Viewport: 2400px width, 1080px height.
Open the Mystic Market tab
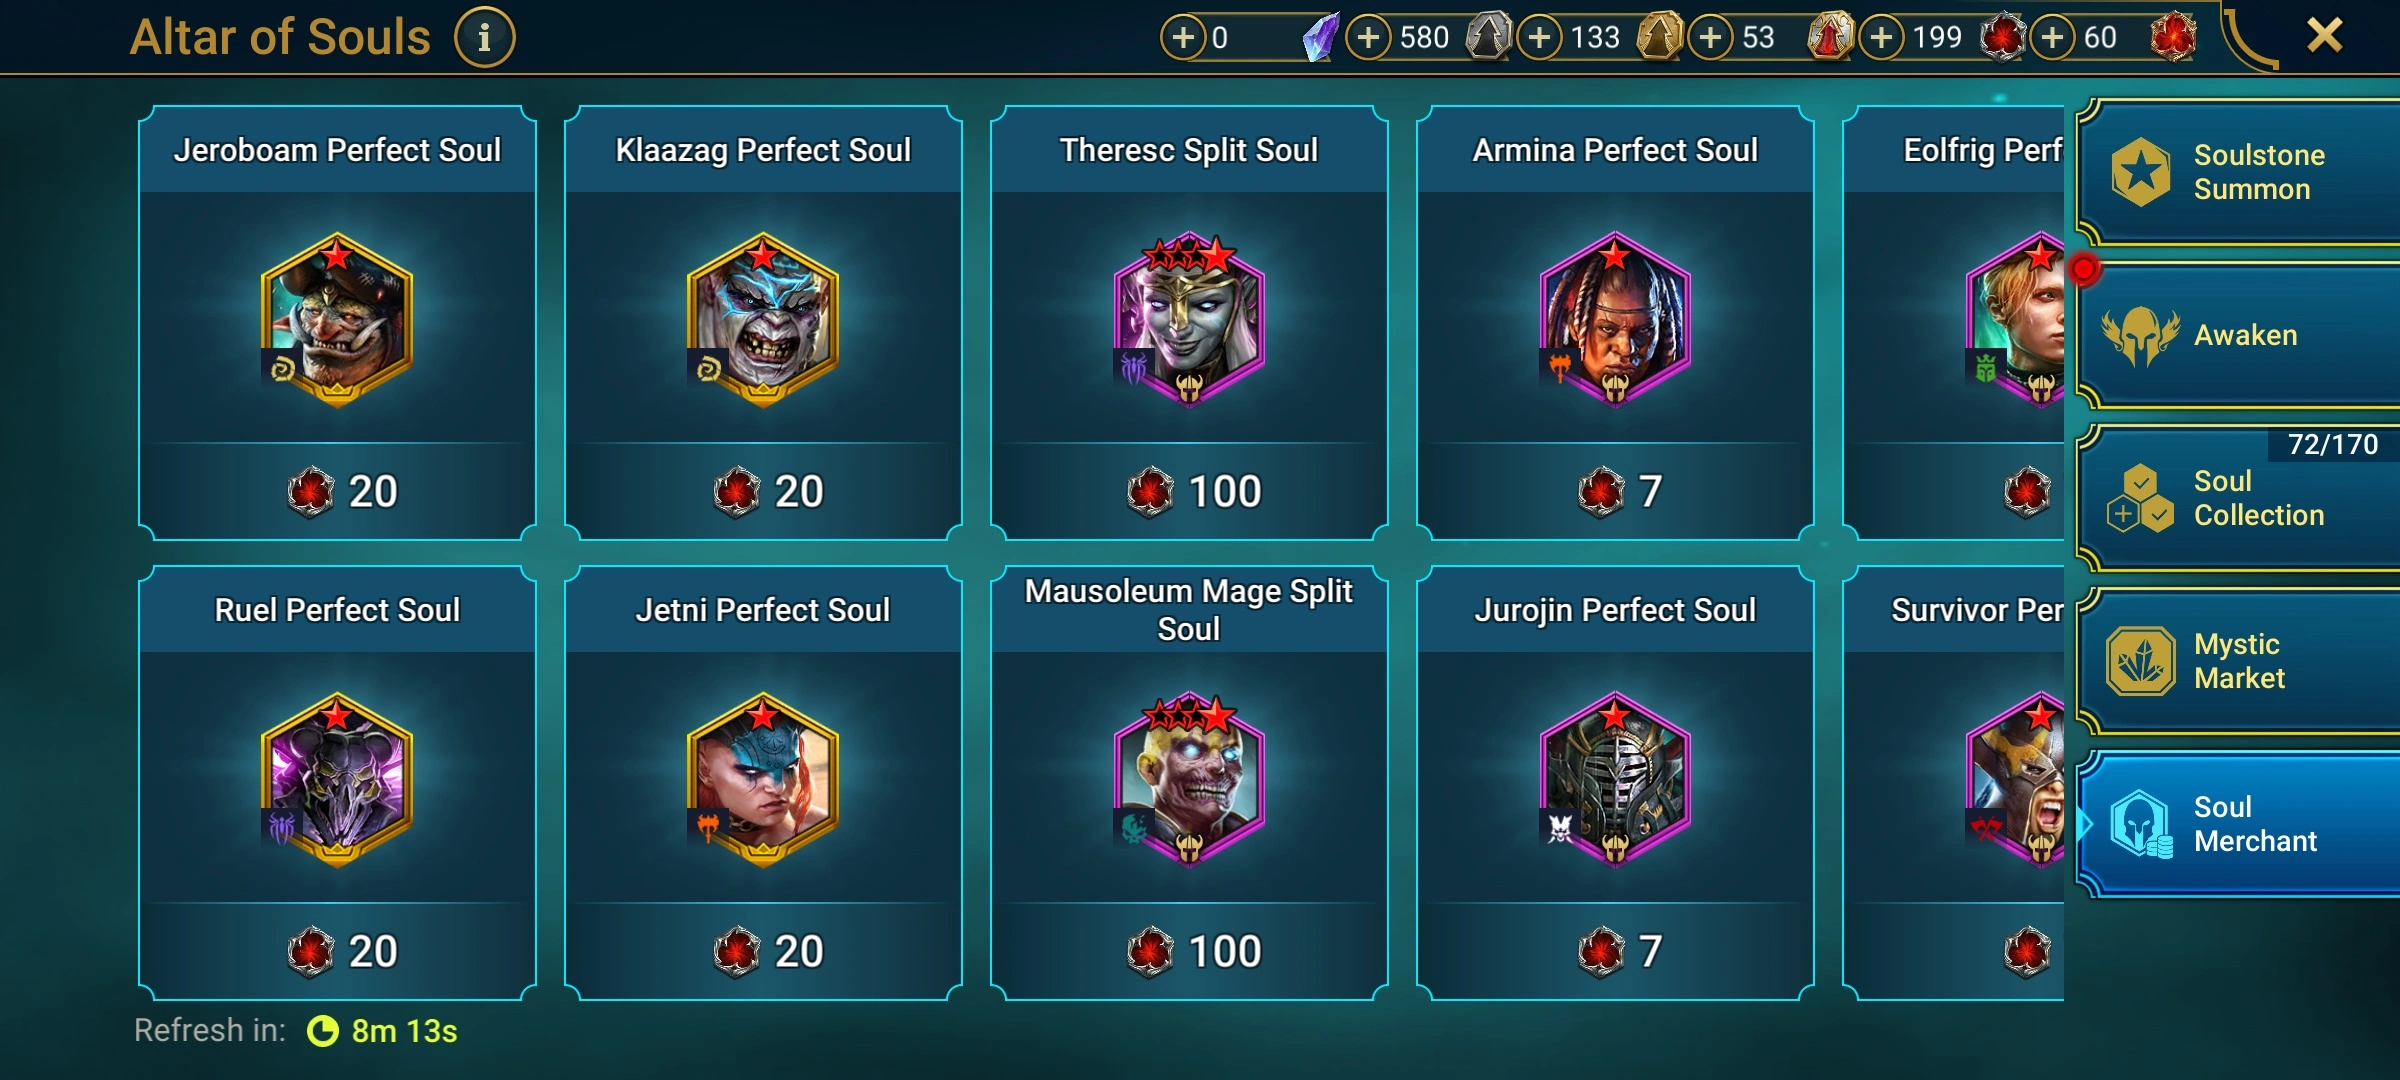pos(2238,661)
